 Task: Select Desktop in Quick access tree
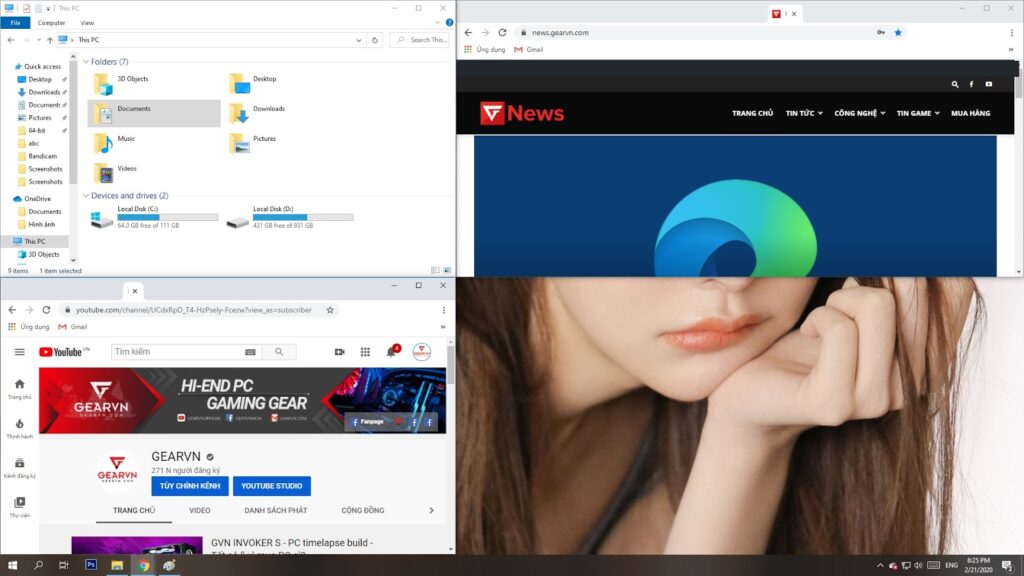click(40, 80)
